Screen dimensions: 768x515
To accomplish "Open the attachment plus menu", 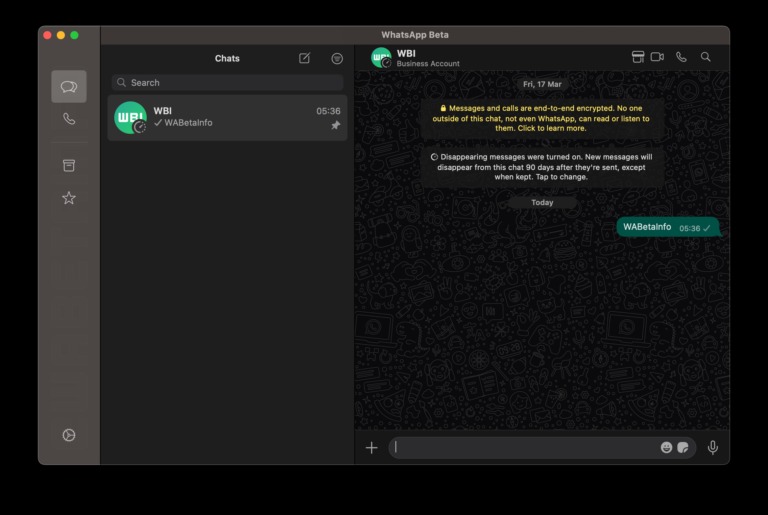I will (x=372, y=448).
